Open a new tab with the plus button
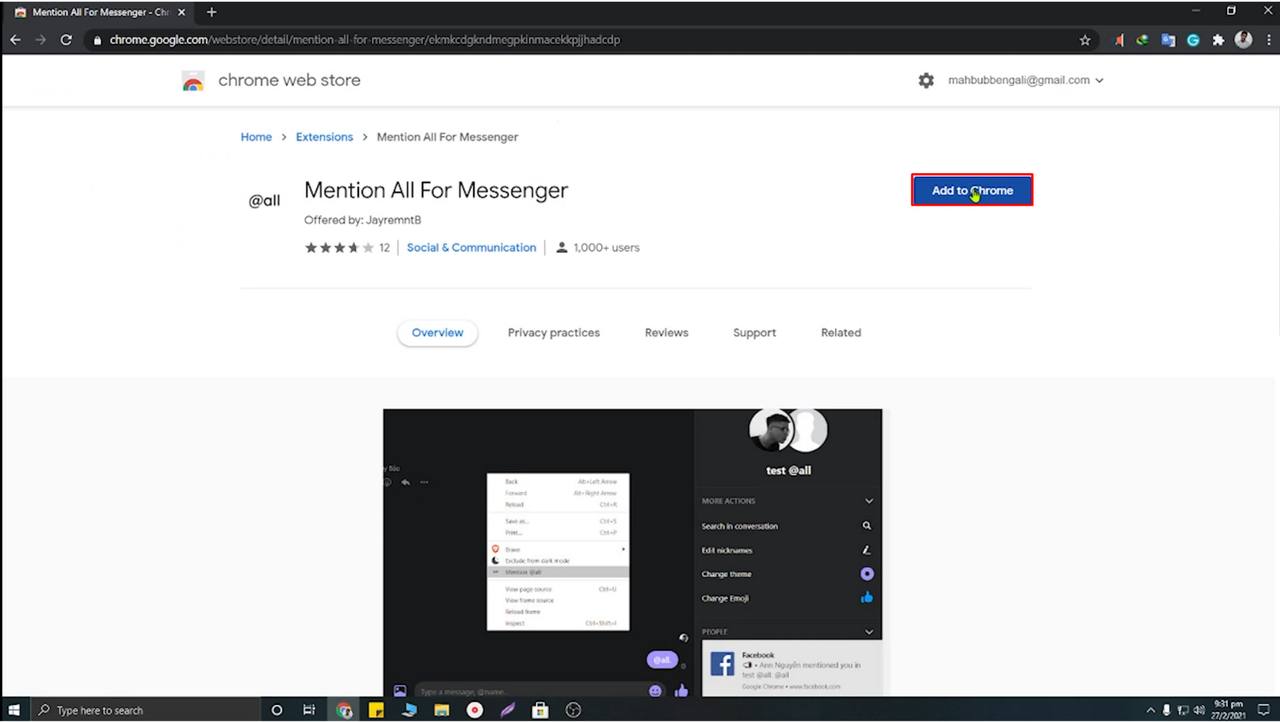 coord(211,12)
